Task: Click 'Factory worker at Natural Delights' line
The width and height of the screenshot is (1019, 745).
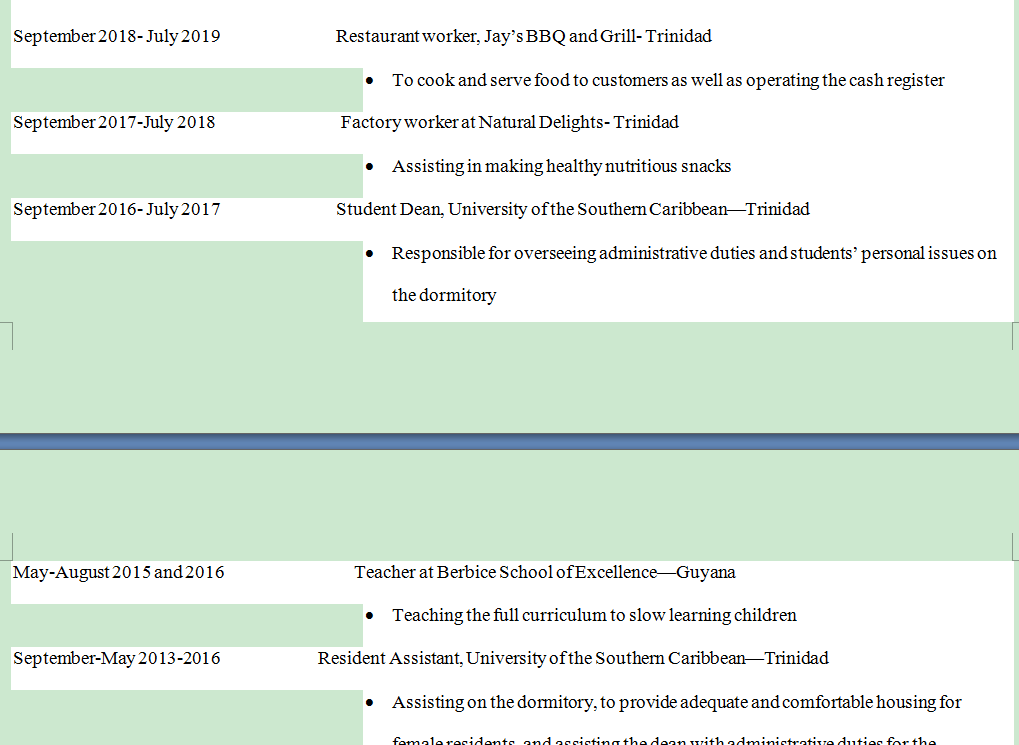Action: (x=509, y=123)
